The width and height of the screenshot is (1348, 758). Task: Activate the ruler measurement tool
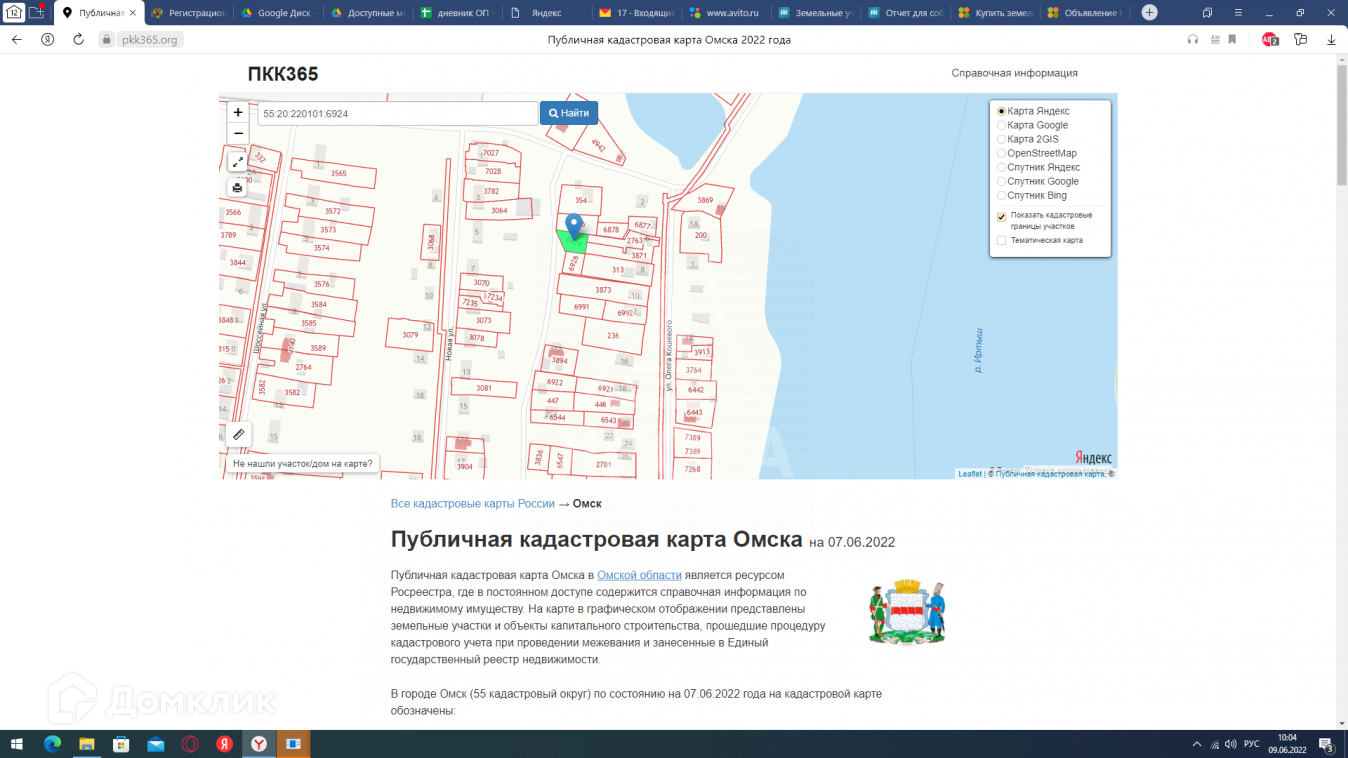click(x=238, y=434)
